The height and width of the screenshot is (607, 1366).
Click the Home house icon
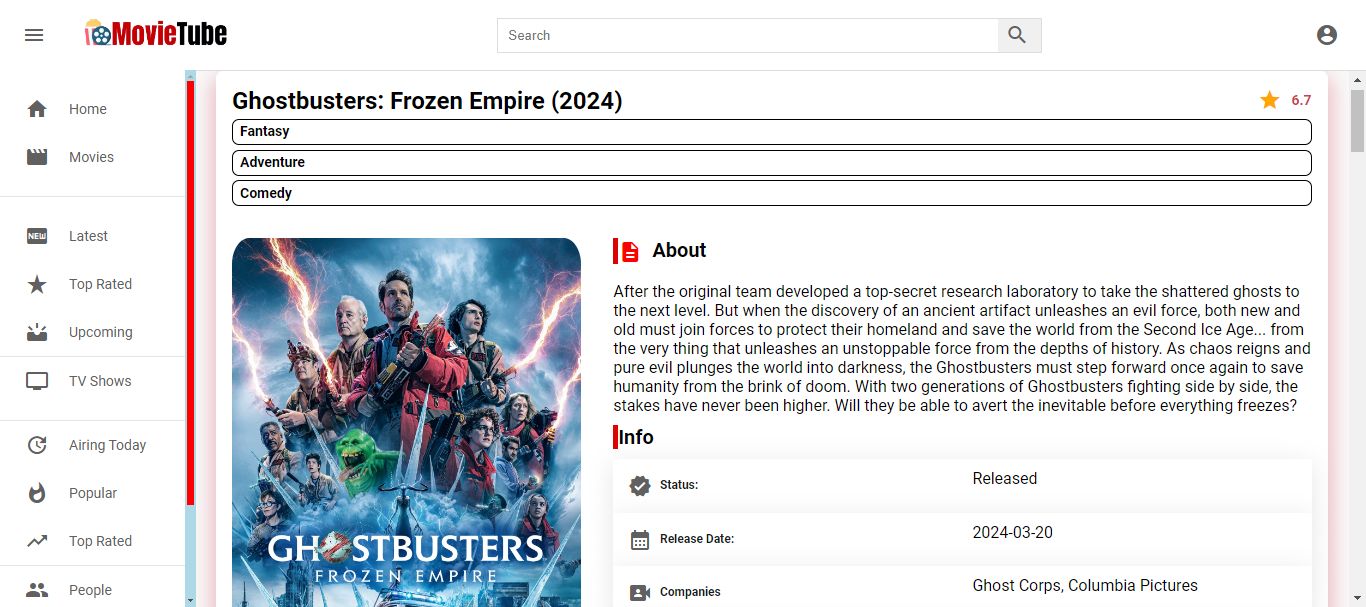tap(37, 109)
